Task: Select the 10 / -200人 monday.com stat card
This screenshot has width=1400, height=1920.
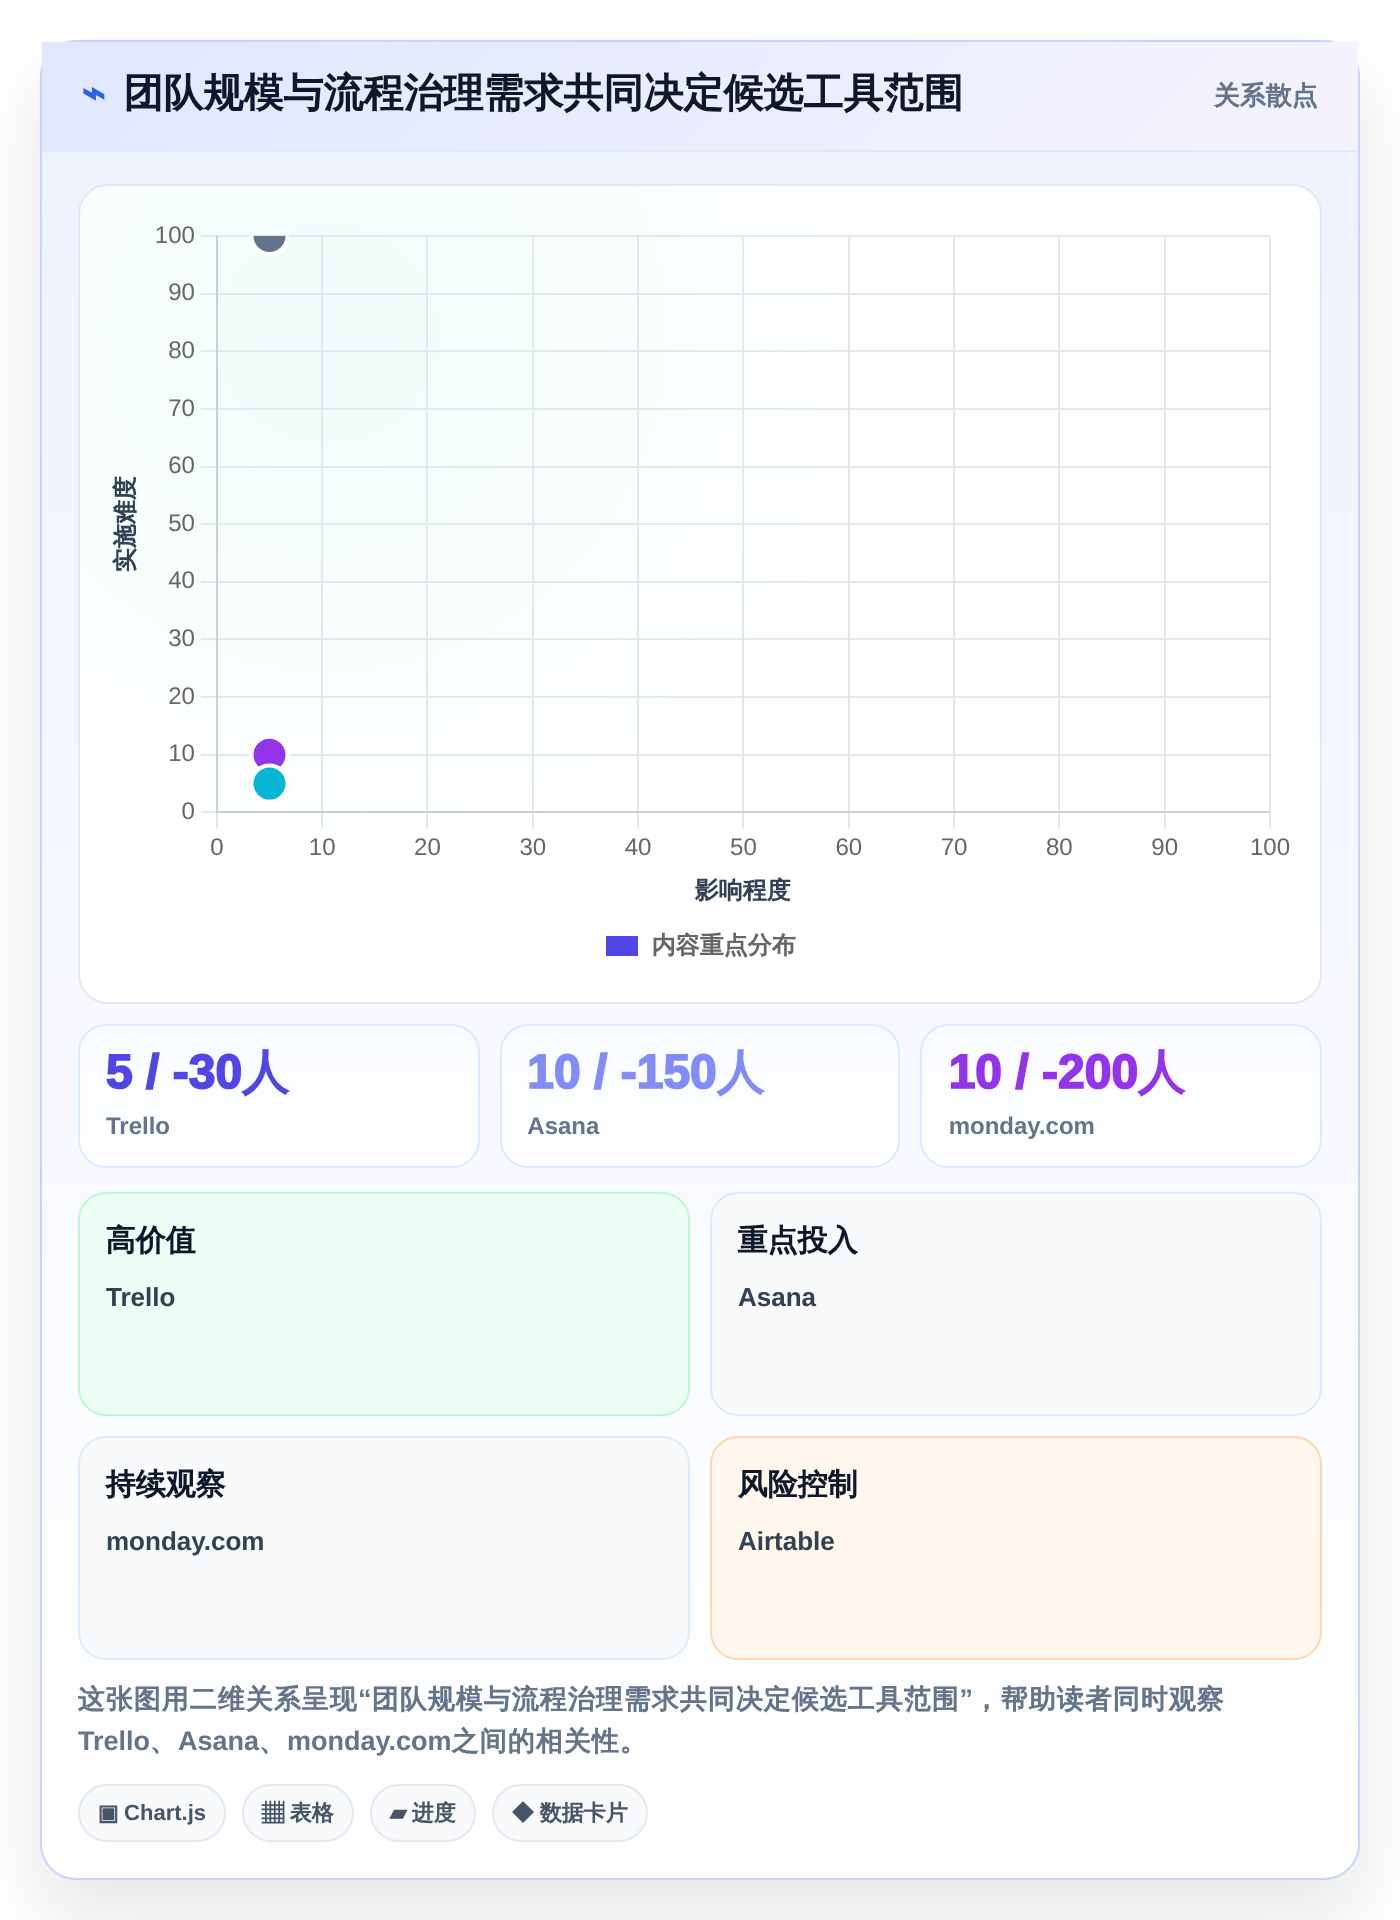Action: click(x=1121, y=1096)
